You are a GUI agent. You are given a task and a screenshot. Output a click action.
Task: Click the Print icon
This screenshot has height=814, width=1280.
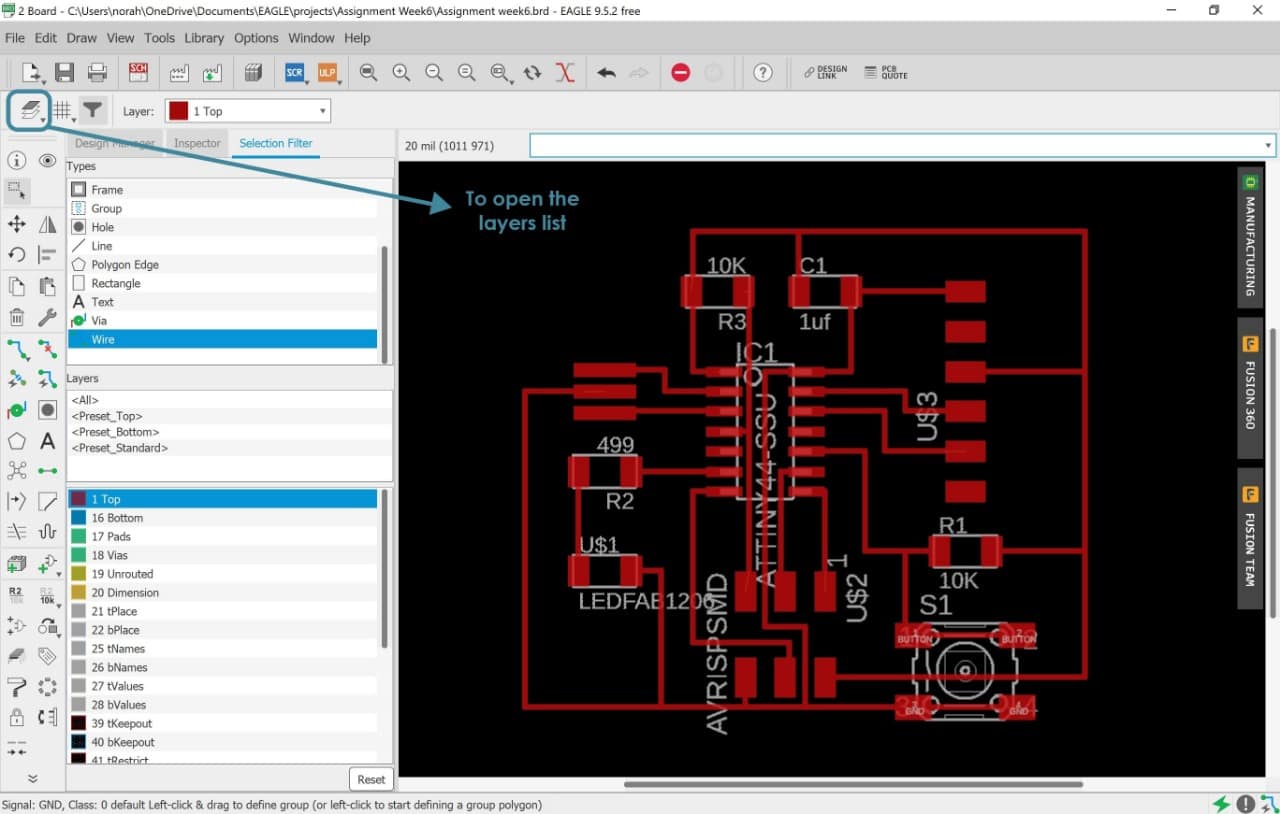click(97, 72)
